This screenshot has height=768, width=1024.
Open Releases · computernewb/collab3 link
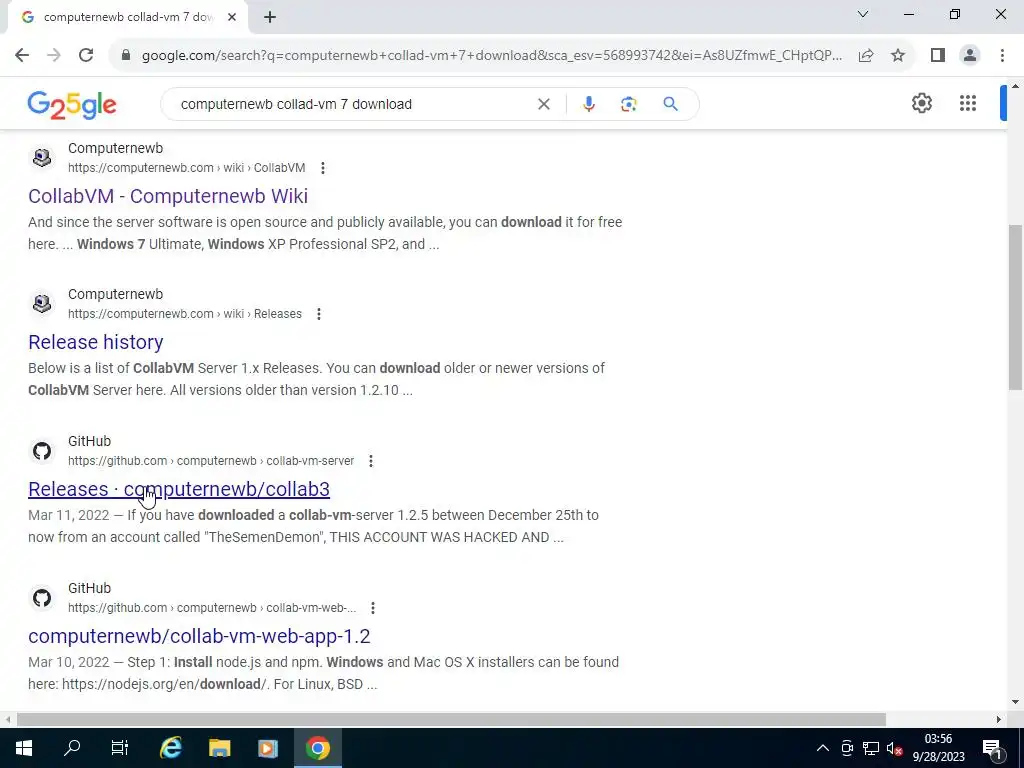tap(179, 489)
